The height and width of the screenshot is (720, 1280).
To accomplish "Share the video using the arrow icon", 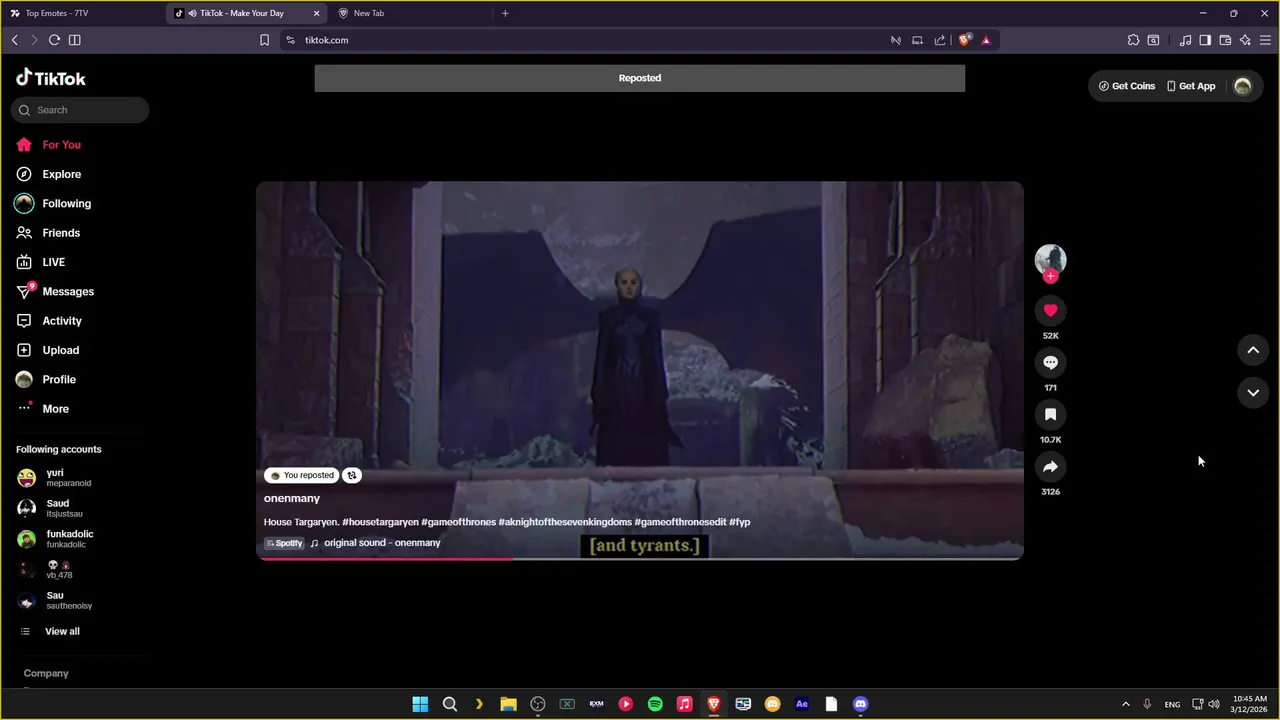I will point(1050,466).
